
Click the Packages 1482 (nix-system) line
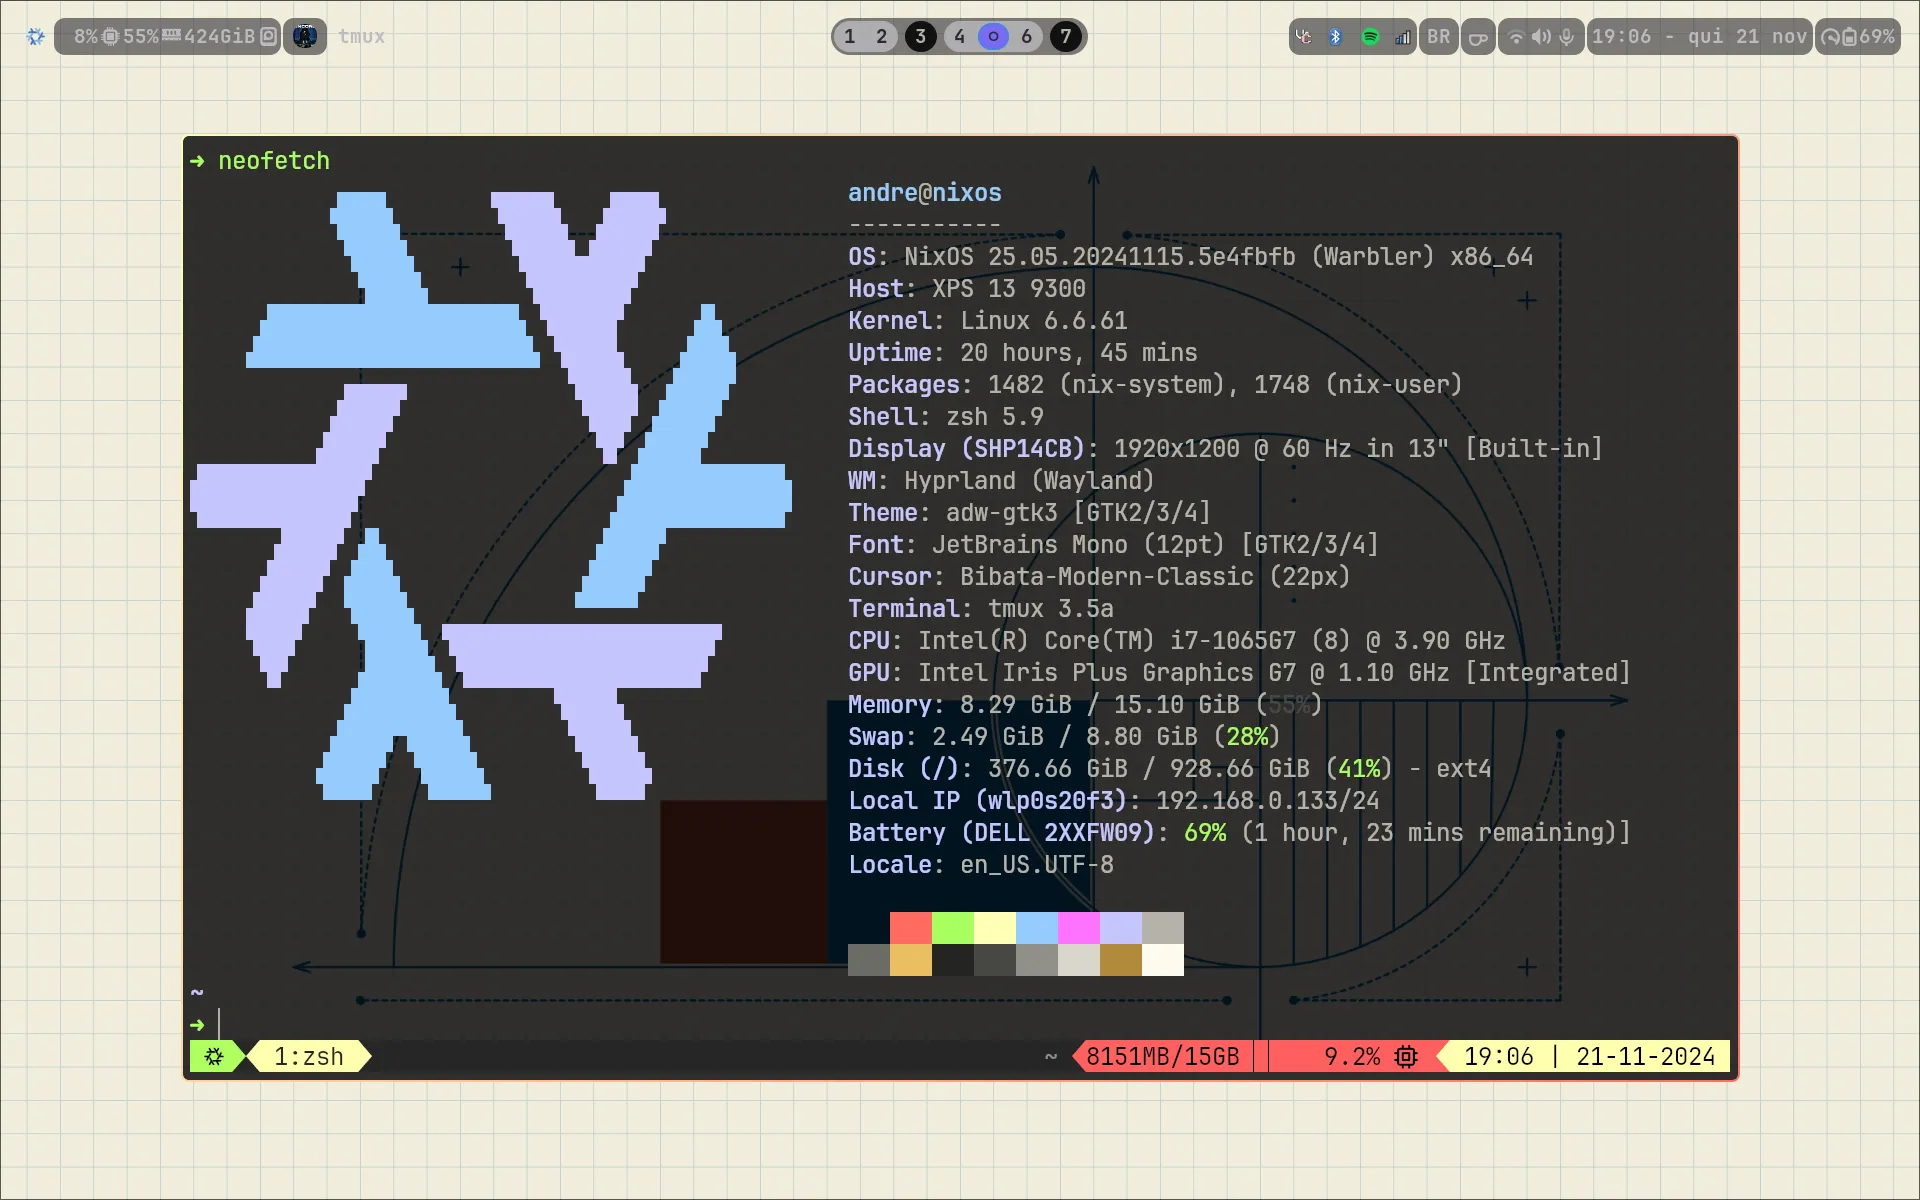pyautogui.click(x=1155, y=385)
